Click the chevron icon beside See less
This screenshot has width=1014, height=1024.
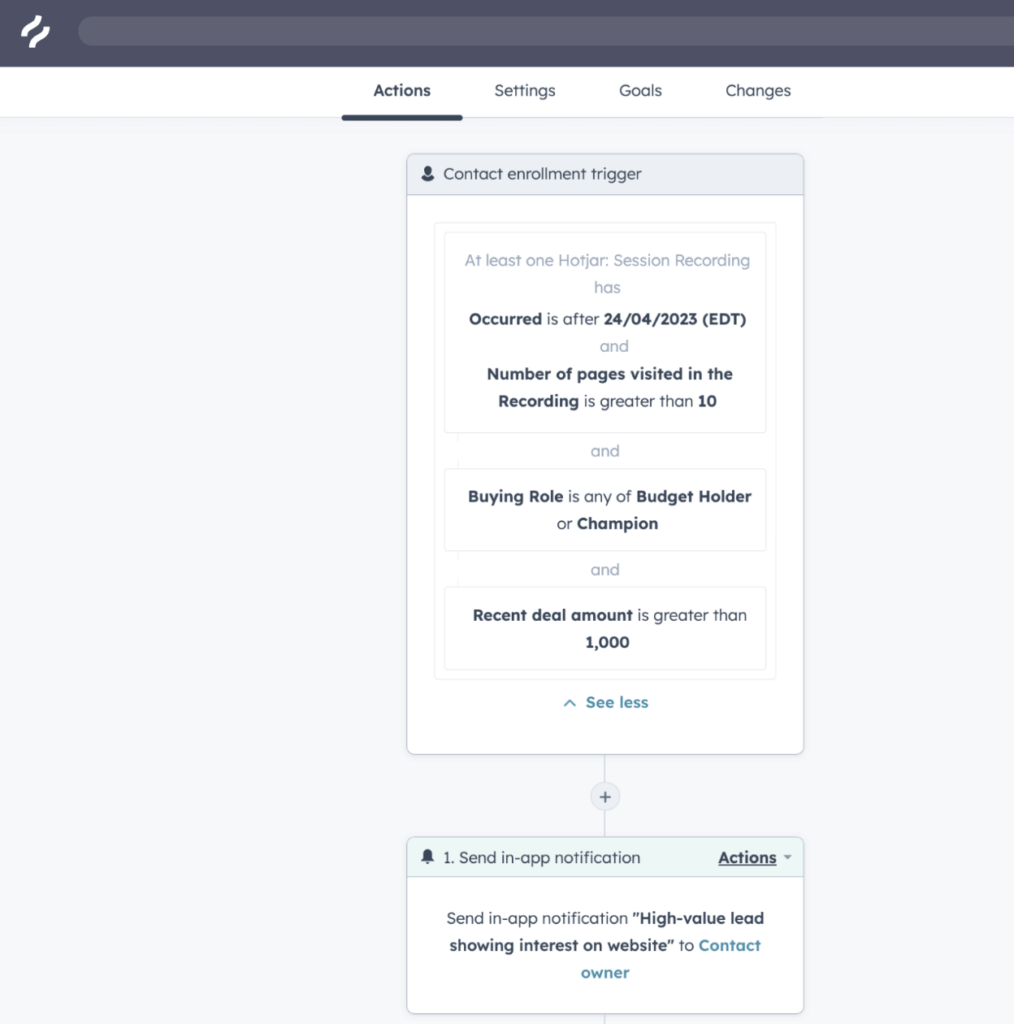tap(569, 702)
